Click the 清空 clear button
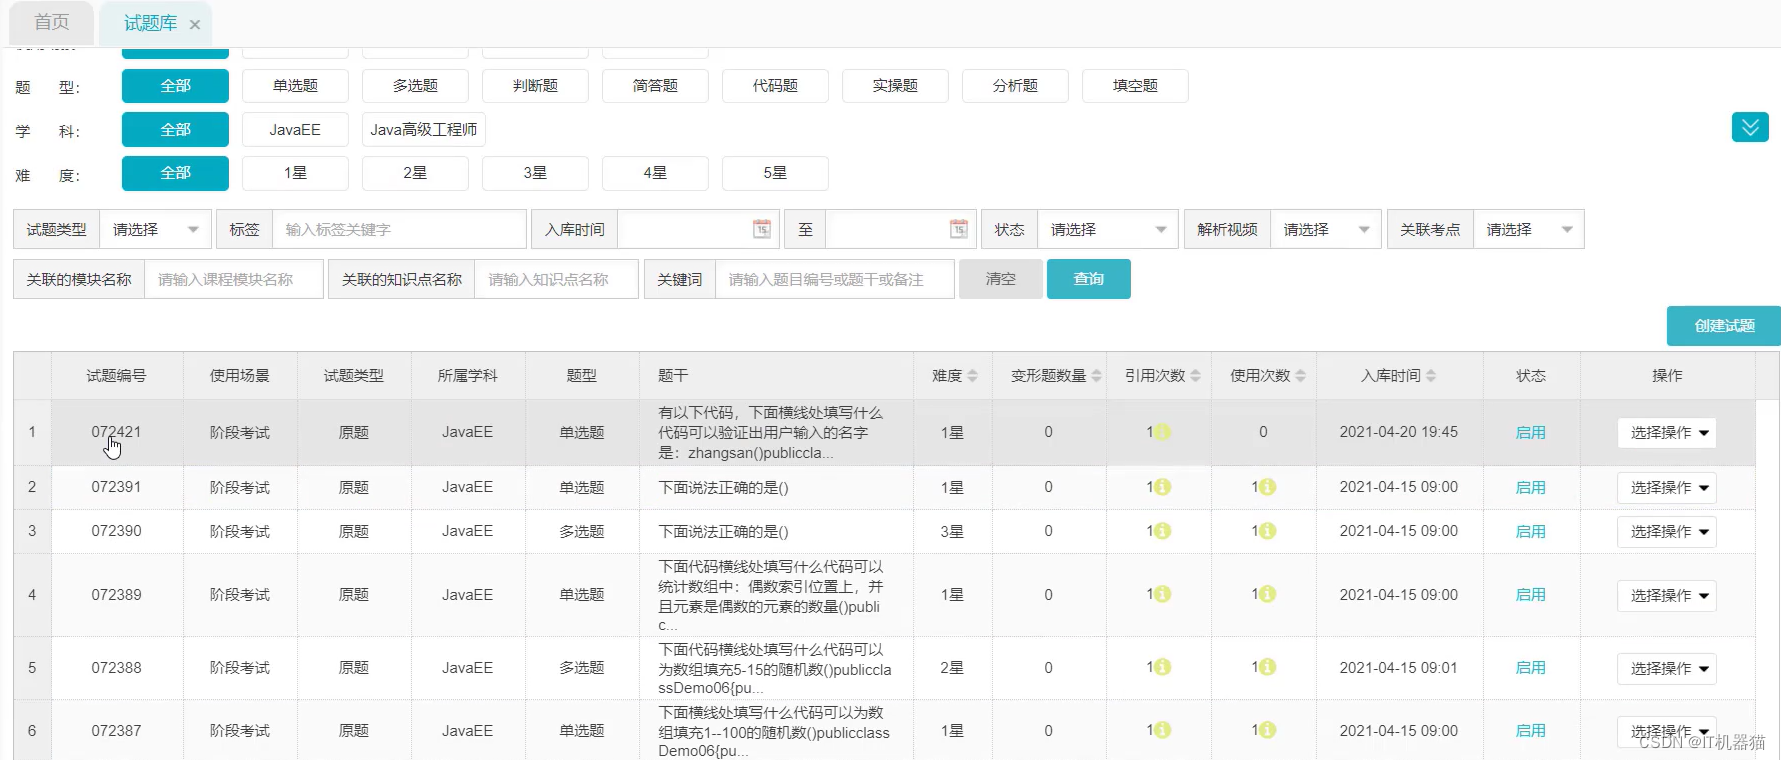This screenshot has height=760, width=1781. pos(1001,279)
